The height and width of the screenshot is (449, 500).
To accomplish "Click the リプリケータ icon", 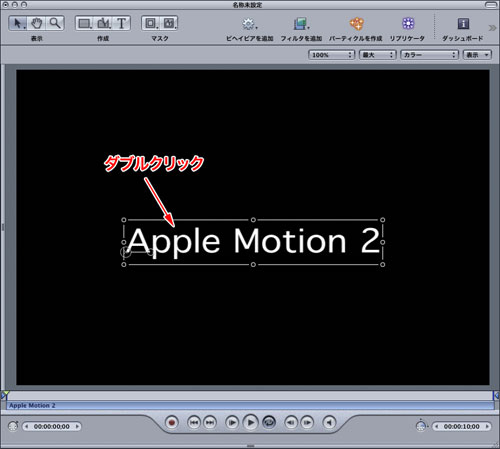I will 408,23.
